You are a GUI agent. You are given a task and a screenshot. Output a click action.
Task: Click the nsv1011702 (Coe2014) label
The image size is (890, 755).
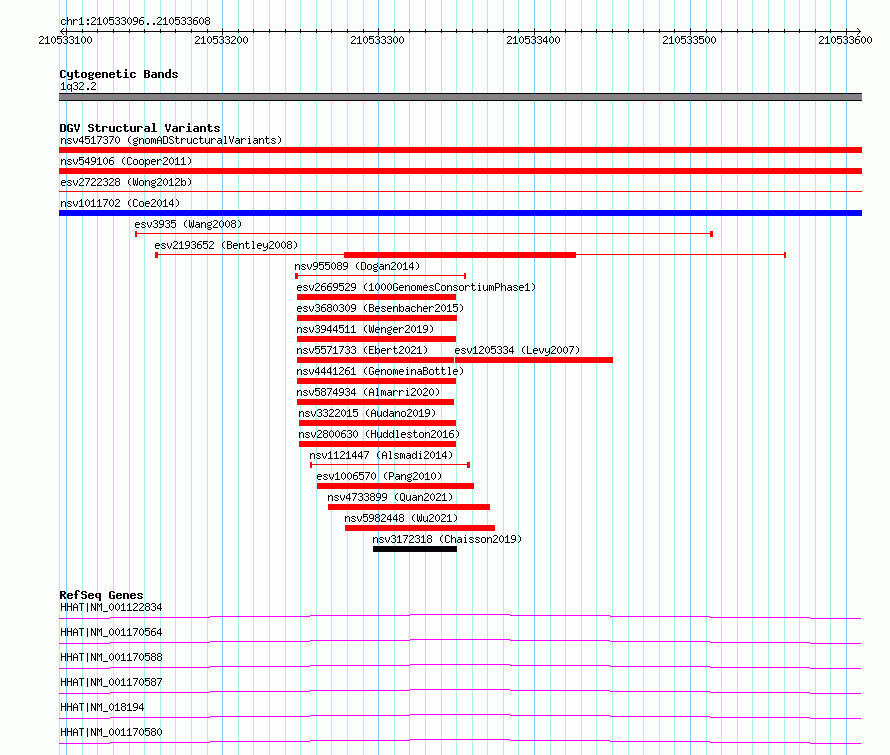(x=120, y=203)
